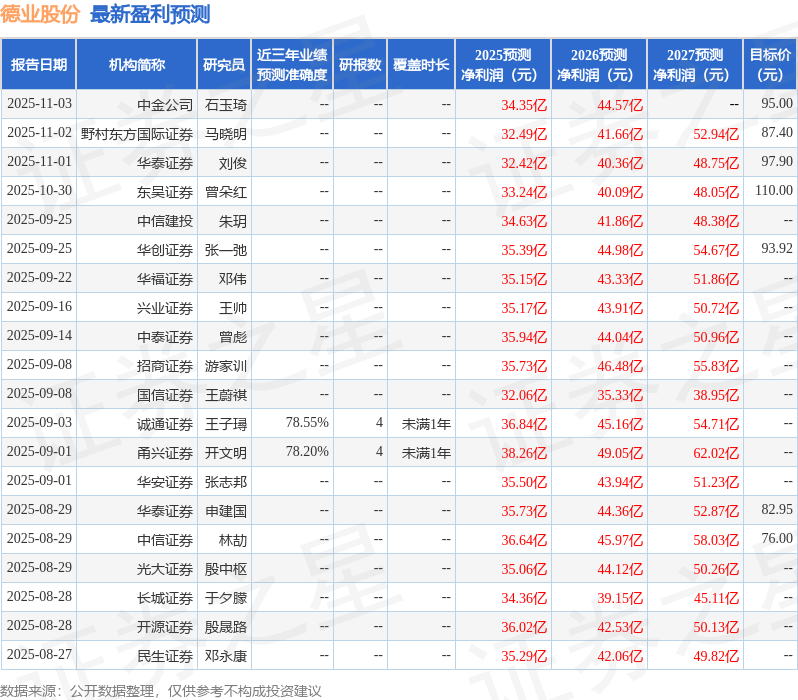Click target price 93.92
The height and width of the screenshot is (700, 798).
pyautogui.click(x=777, y=248)
